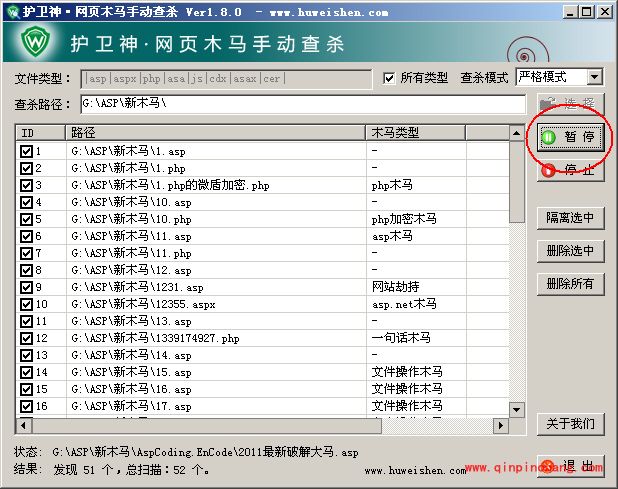Image resolution: width=618 pixels, height=489 pixels.
Task: Toggle checkbox for row 10 (12355.aspx)
Action: 26,304
